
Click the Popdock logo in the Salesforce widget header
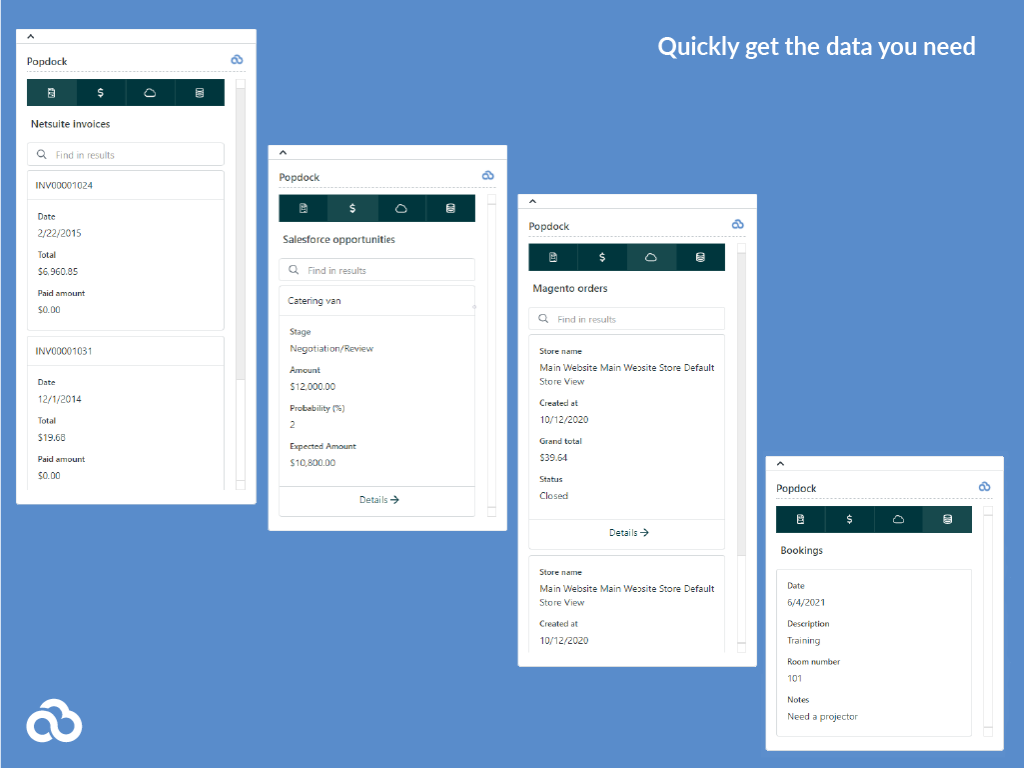click(488, 175)
